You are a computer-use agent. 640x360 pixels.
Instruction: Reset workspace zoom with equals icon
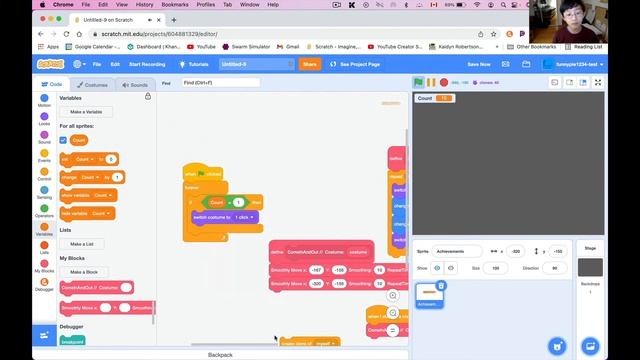coord(393,330)
